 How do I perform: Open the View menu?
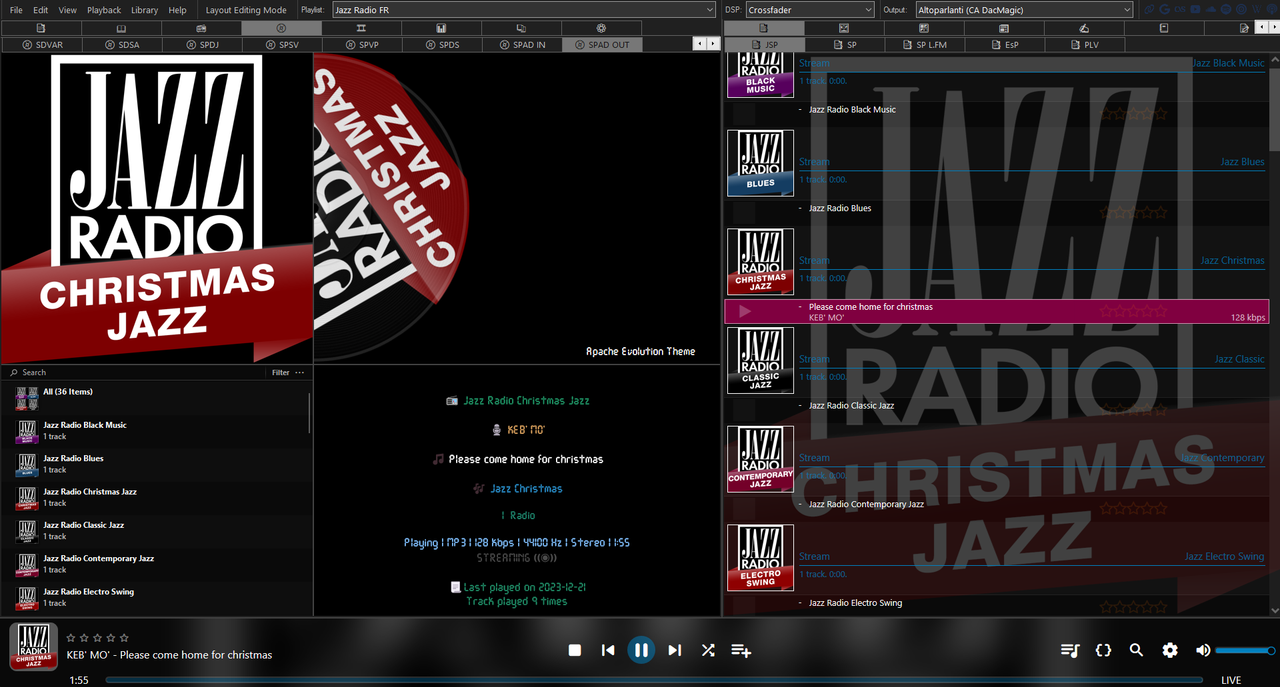67,10
